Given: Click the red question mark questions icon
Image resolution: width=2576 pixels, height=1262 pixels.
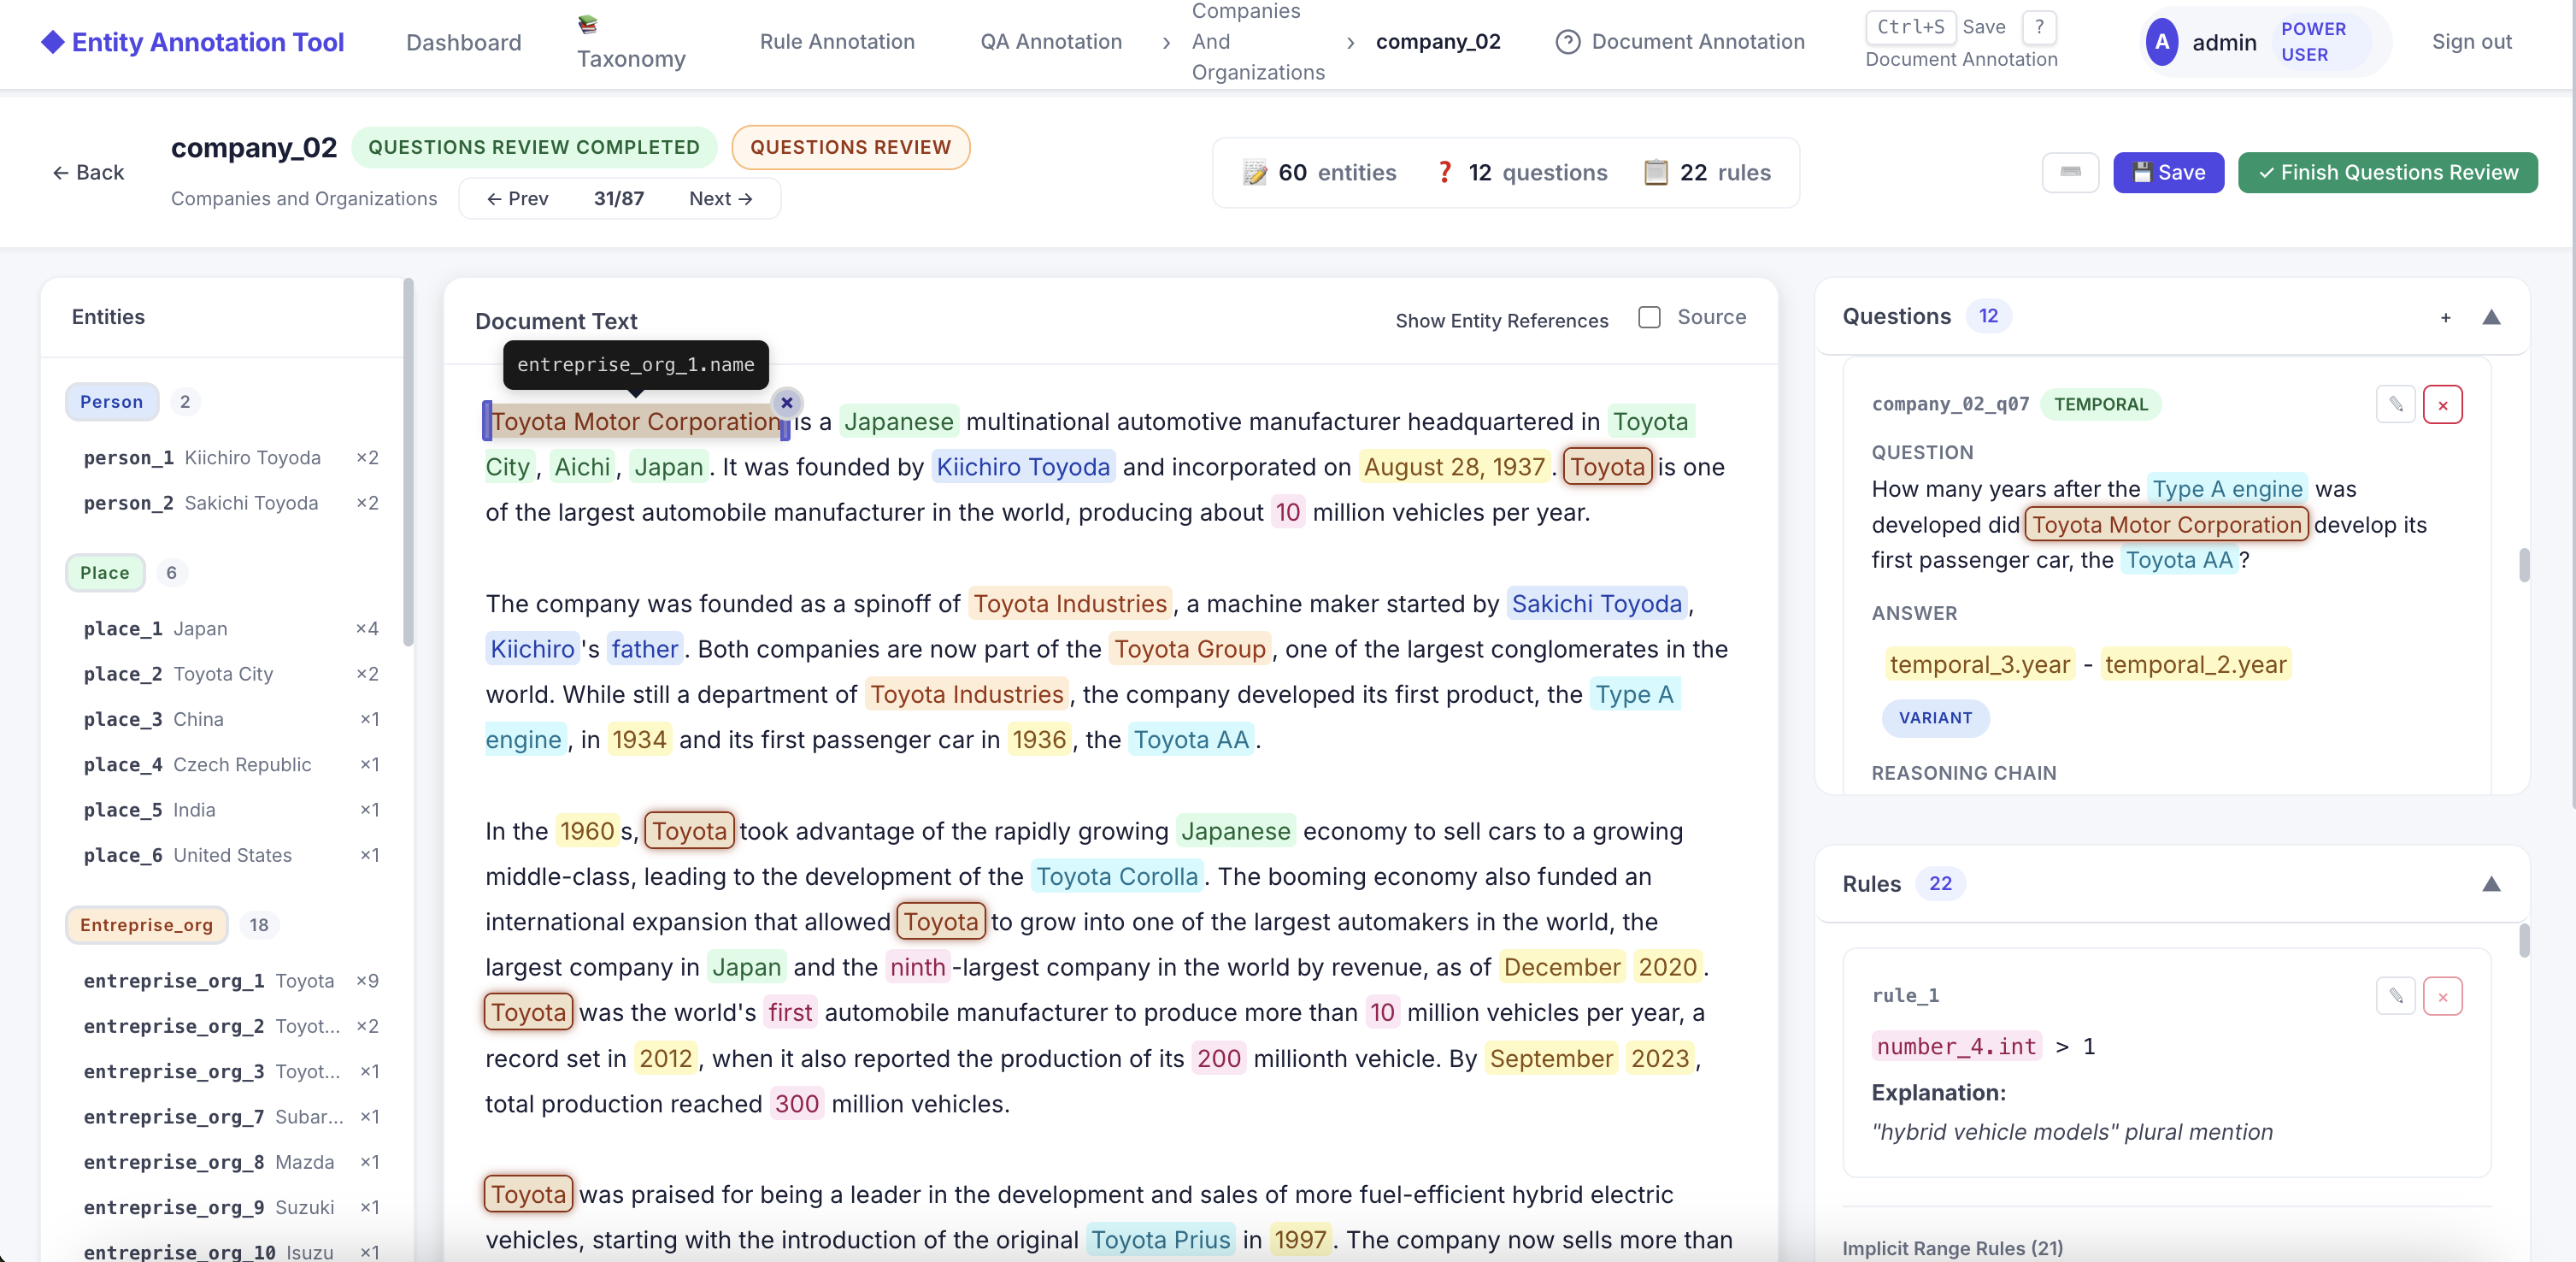Looking at the screenshot, I should (1444, 172).
